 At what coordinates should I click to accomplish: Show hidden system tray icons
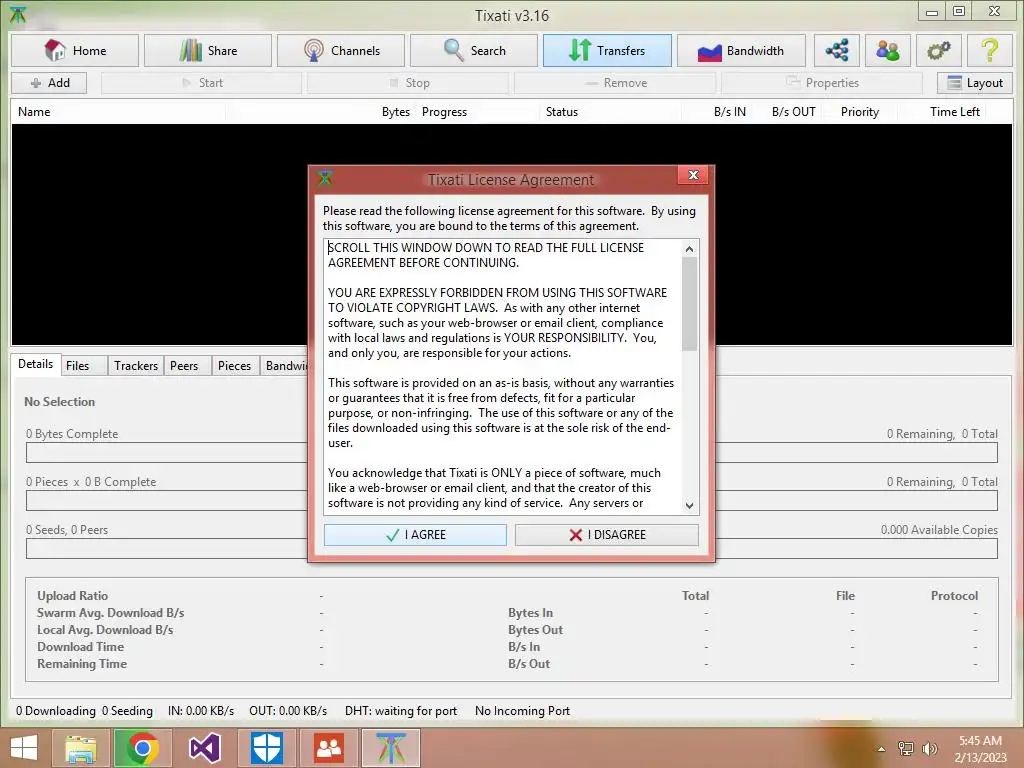[881, 749]
